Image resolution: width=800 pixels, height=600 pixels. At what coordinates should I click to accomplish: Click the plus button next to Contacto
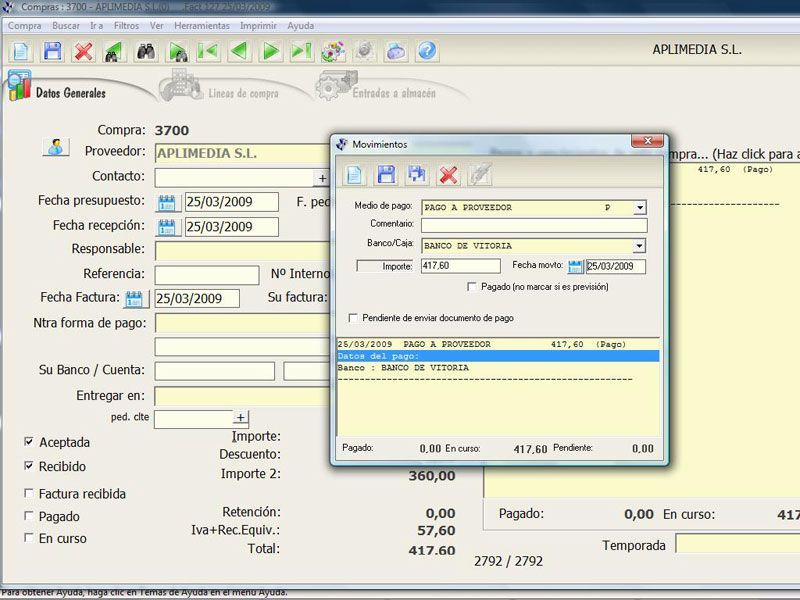coord(322,178)
